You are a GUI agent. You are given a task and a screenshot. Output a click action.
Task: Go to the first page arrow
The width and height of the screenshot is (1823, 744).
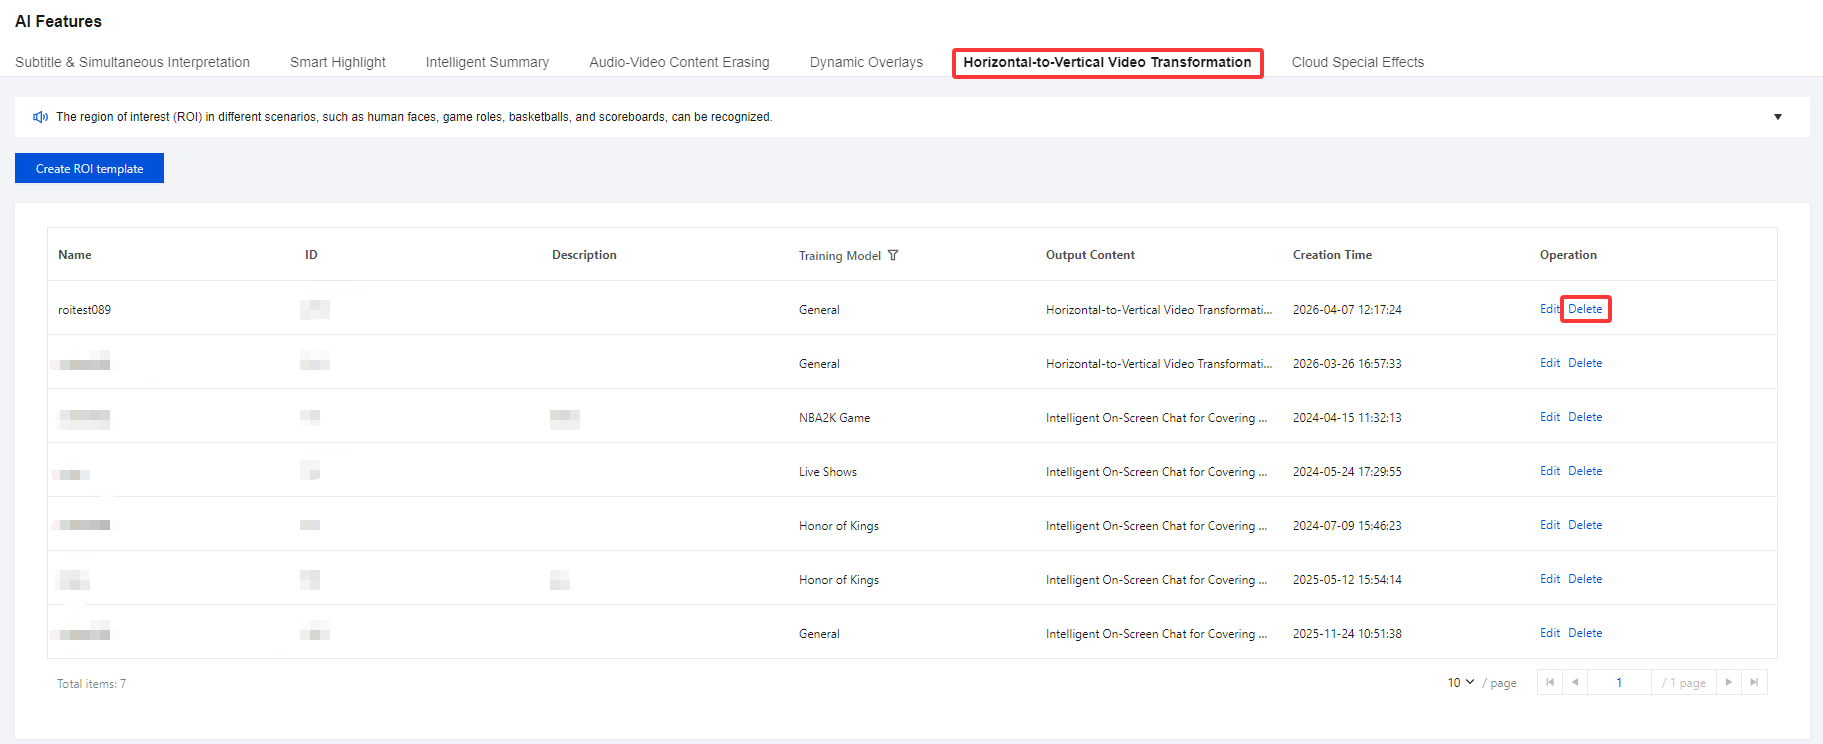pos(1550,682)
